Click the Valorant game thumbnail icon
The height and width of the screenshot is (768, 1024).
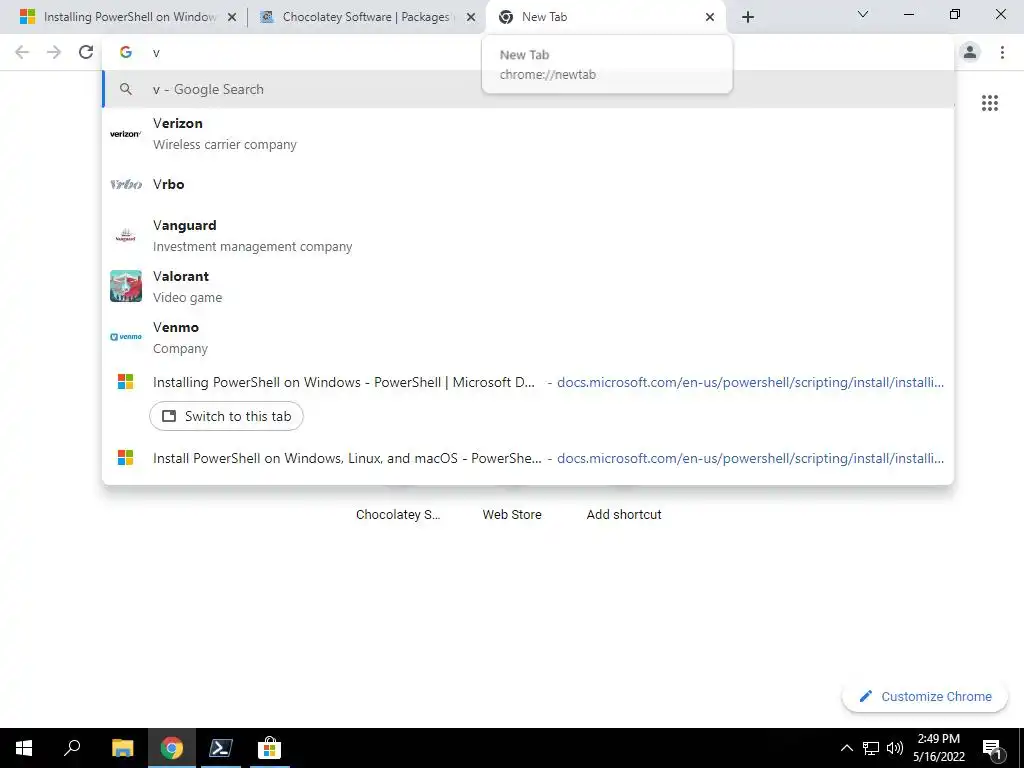point(125,286)
